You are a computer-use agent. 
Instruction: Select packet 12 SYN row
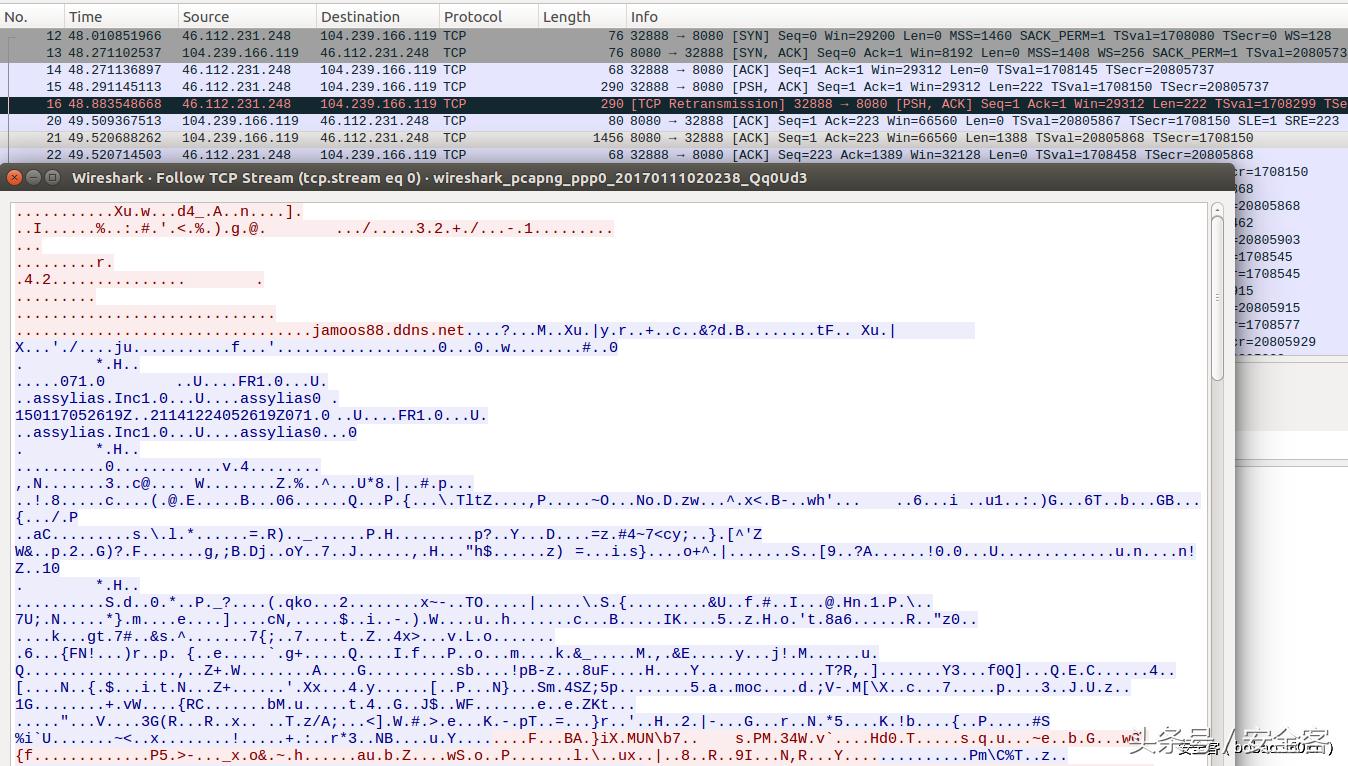[674, 36]
